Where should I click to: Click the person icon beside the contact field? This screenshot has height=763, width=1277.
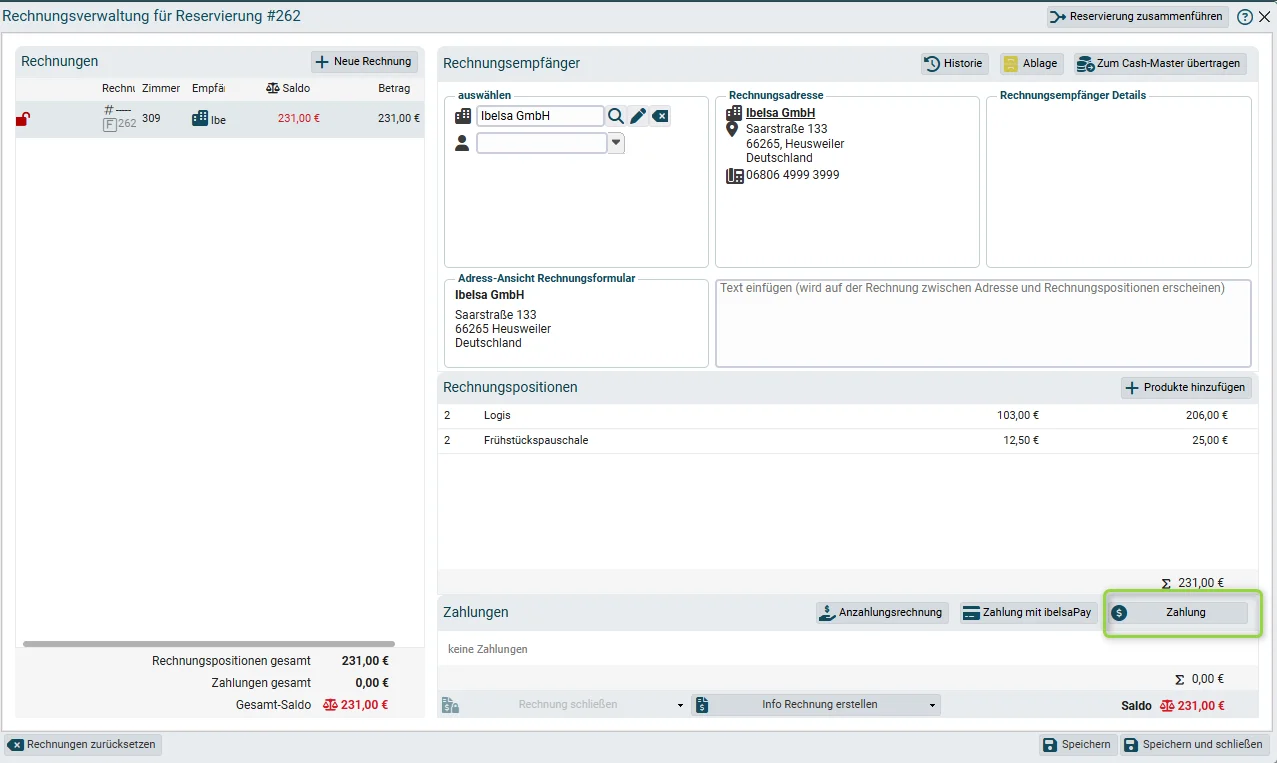coord(462,144)
